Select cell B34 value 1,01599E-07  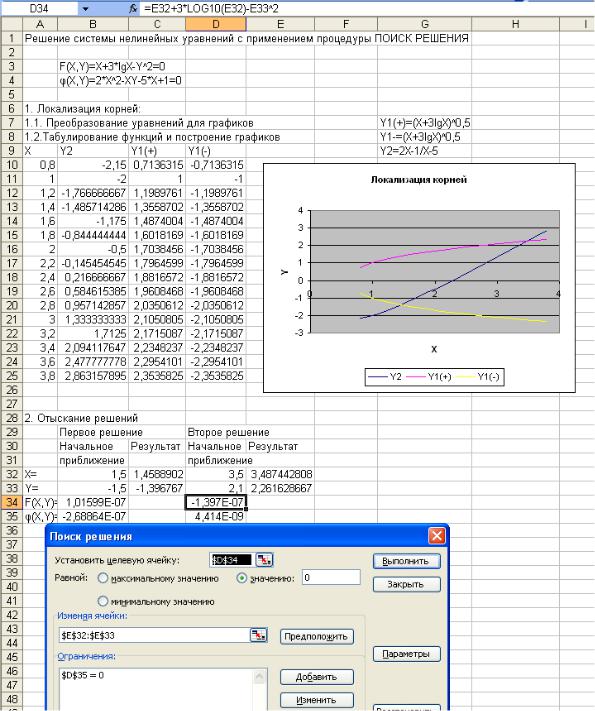93,502
